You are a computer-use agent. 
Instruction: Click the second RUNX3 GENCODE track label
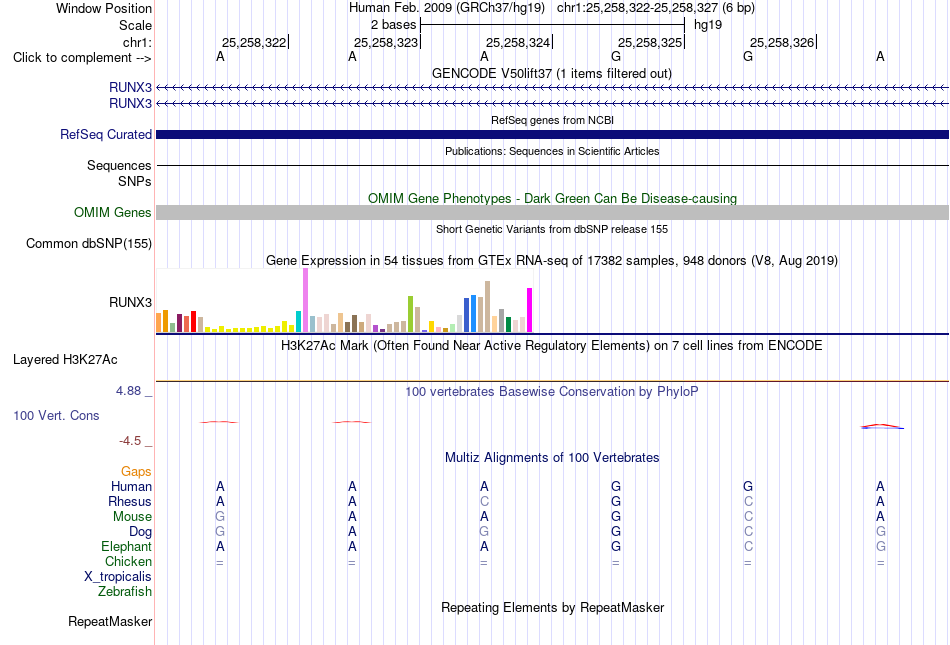click(x=130, y=104)
